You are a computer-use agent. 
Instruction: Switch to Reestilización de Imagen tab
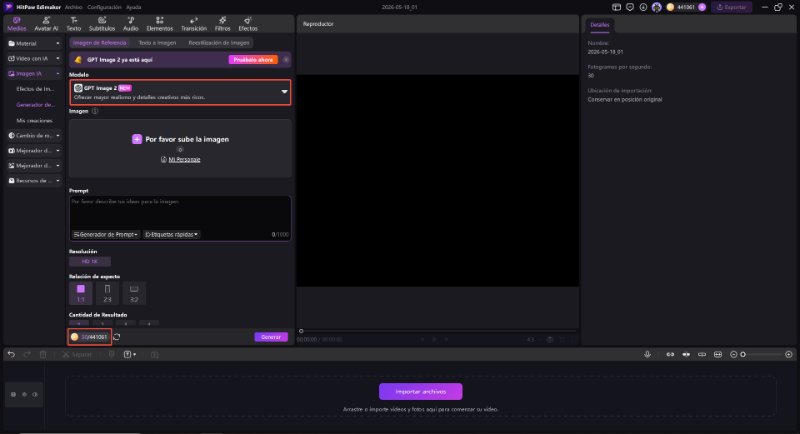point(219,43)
